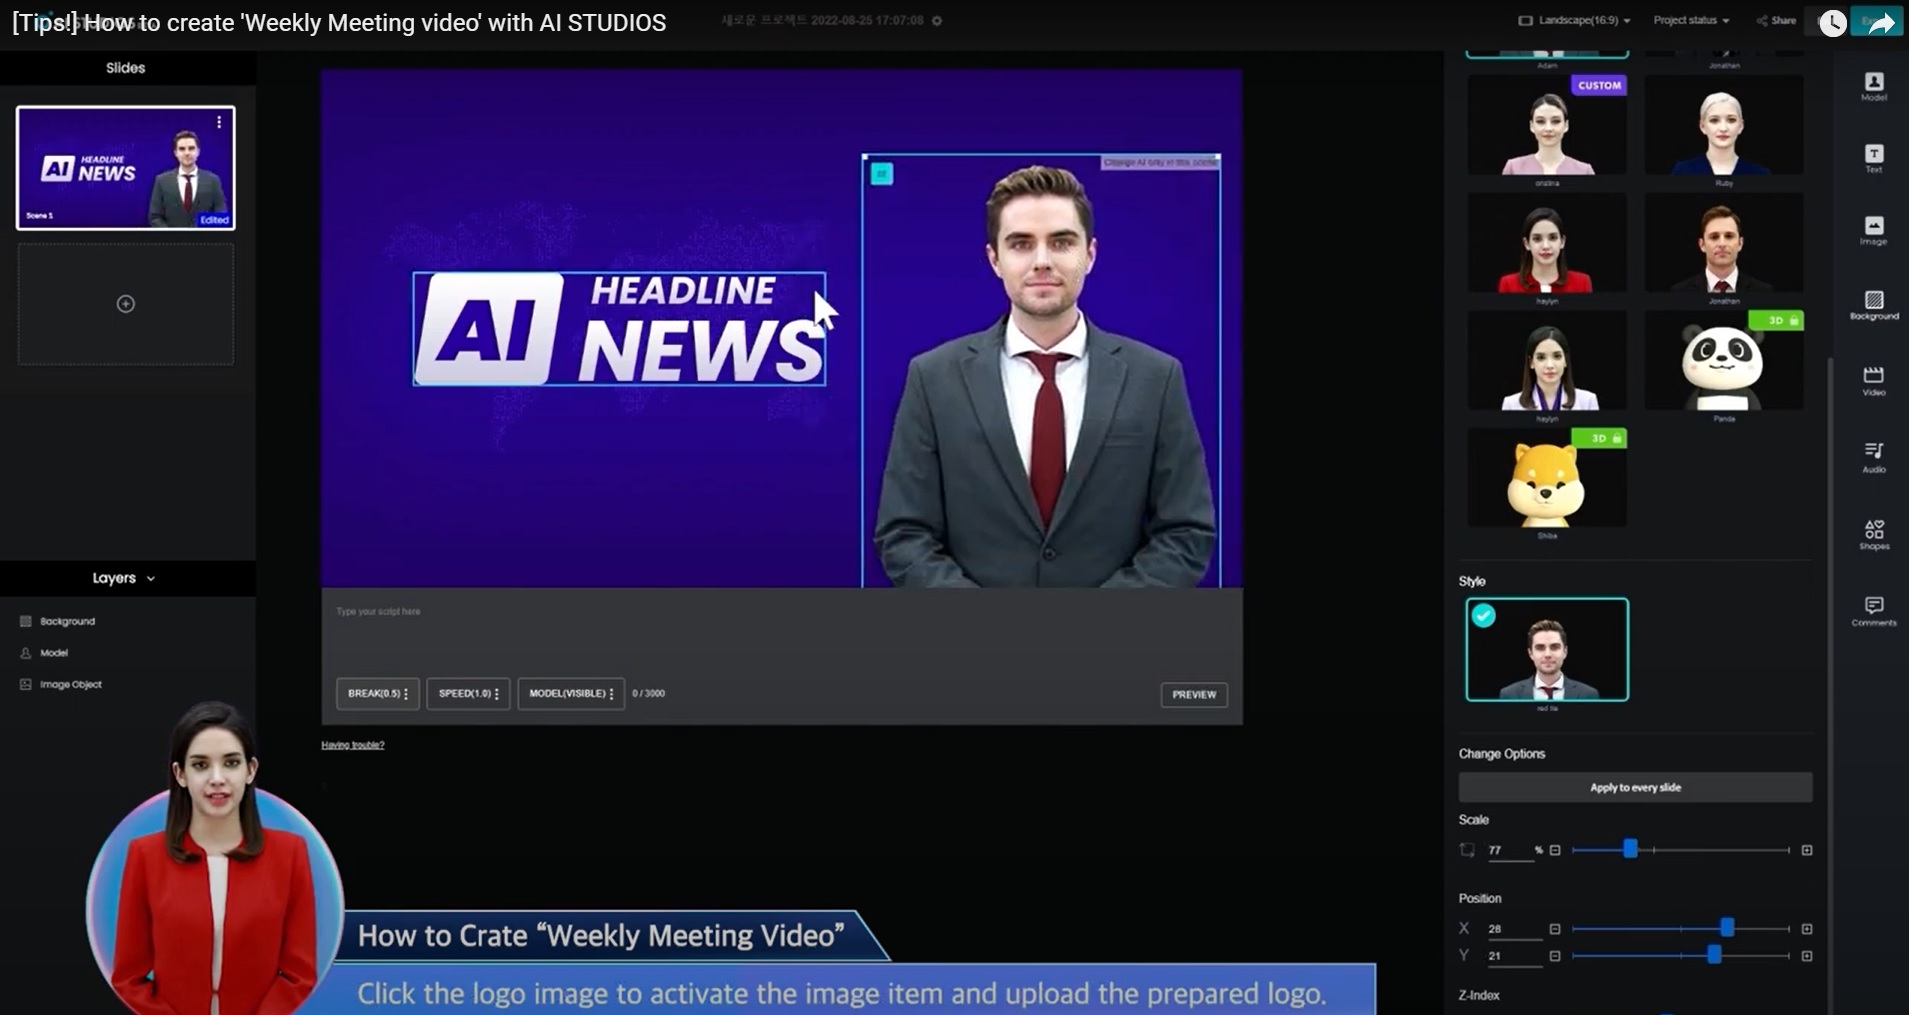Click the X position value field

click(1514, 929)
